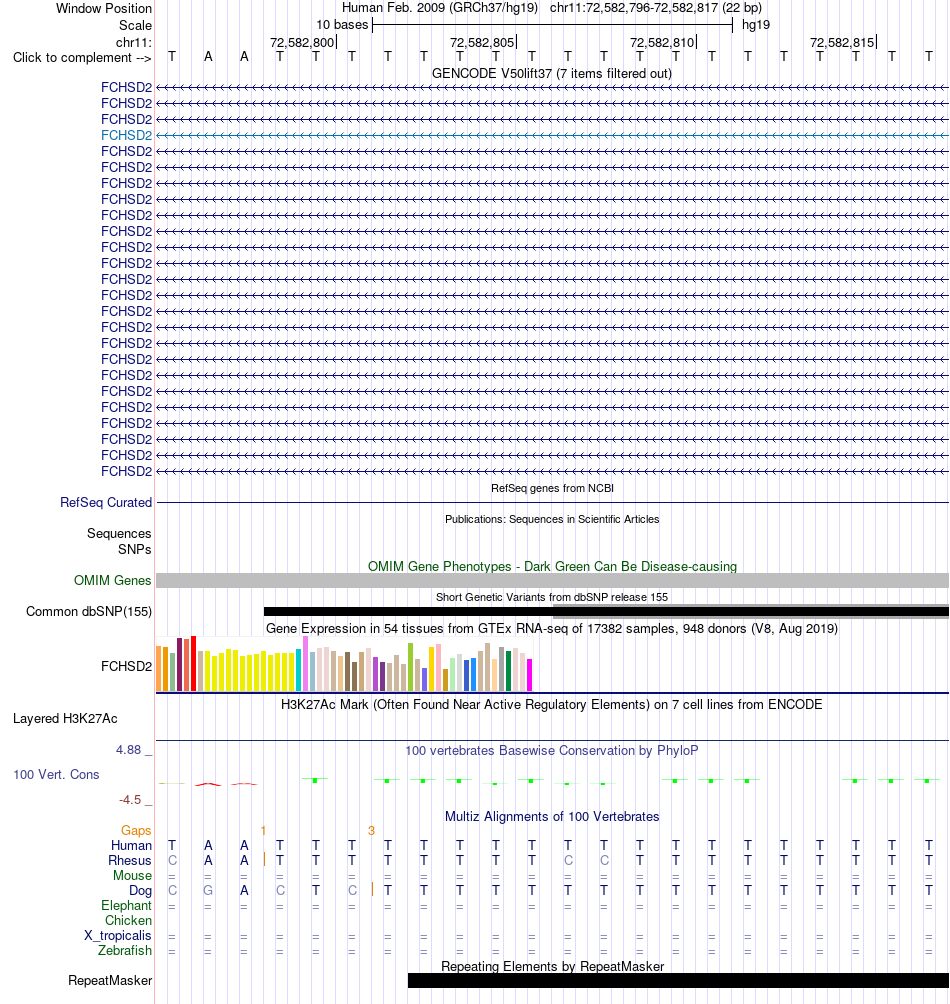Viewport: 950px width, 1004px height.
Task: Click the 'chr11:' ruler label
Action: click(134, 42)
